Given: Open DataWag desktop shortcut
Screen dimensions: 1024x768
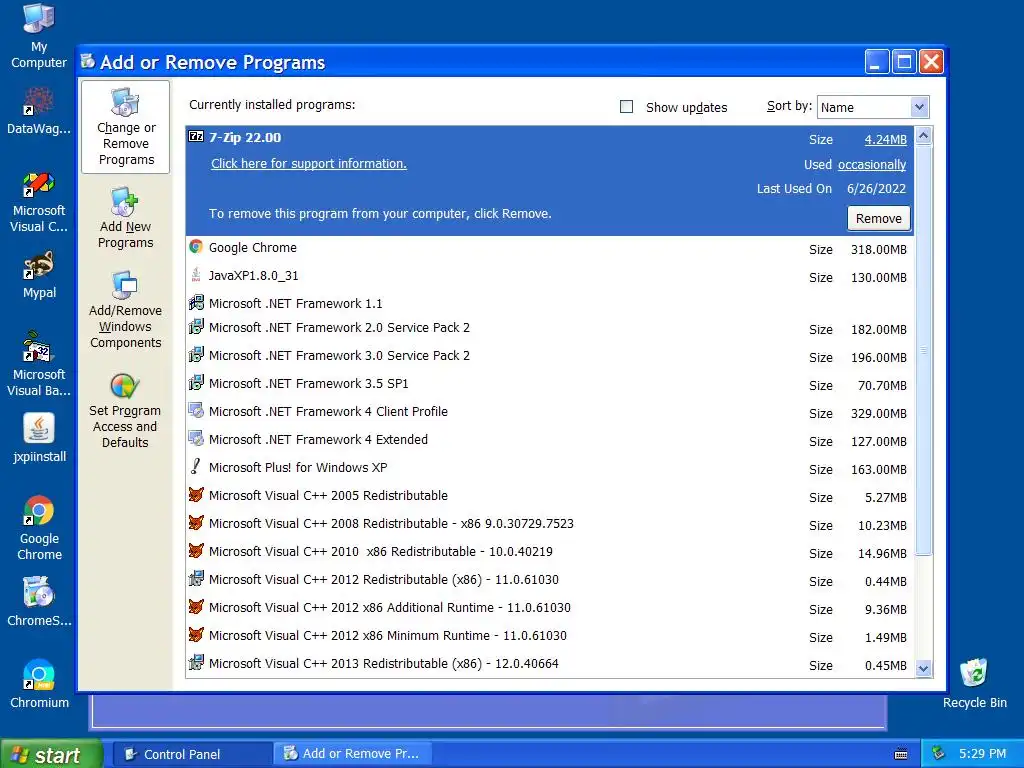Looking at the screenshot, I should click(x=39, y=110).
